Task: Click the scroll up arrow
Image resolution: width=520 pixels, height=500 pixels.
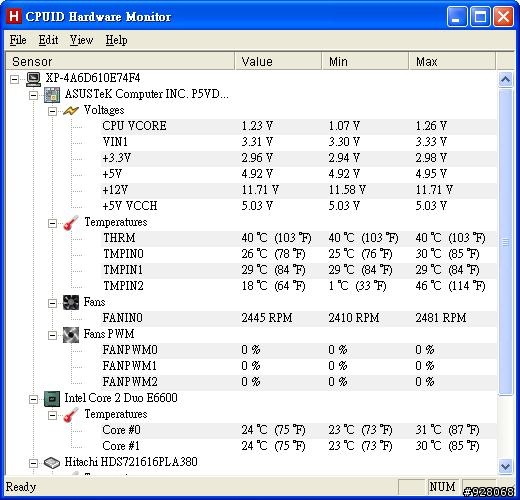Action: point(505,80)
